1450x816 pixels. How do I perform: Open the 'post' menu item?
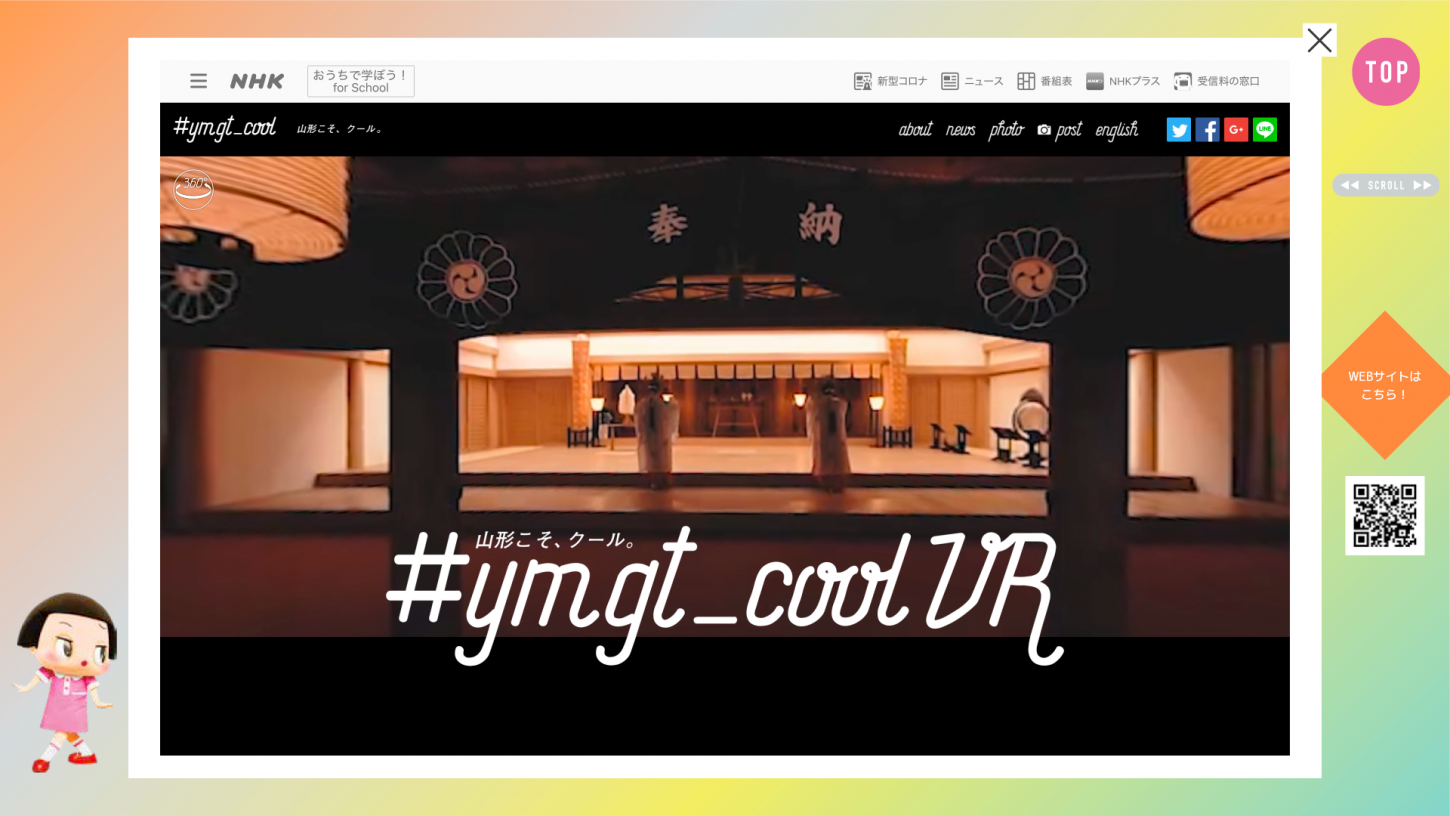tap(1060, 130)
